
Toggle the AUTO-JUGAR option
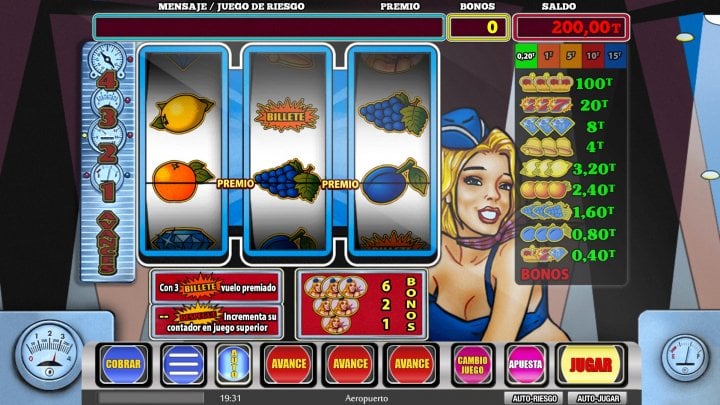coord(598,398)
